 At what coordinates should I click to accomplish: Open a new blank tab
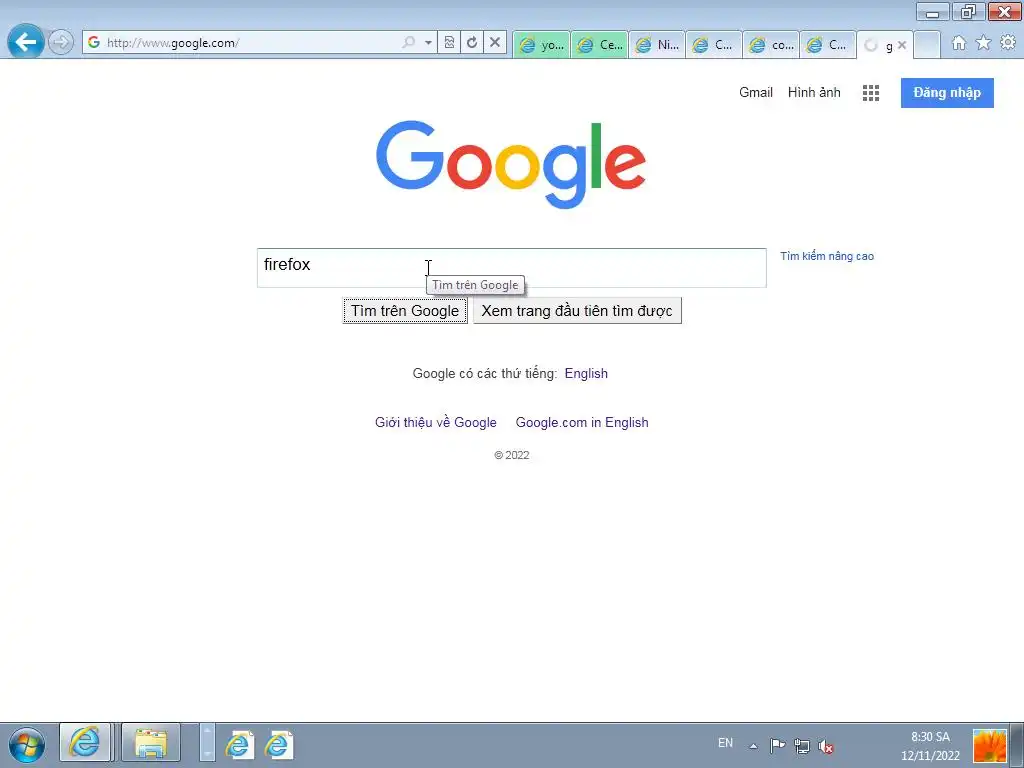click(x=927, y=45)
